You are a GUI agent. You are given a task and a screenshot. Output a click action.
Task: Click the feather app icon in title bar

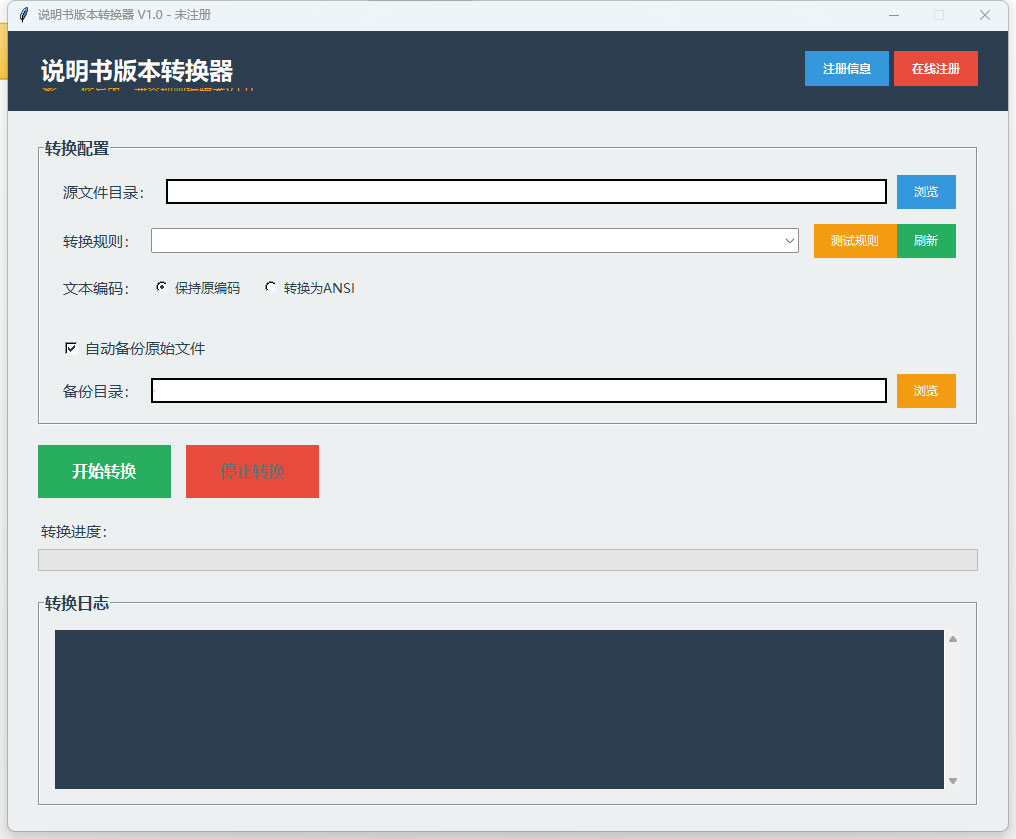pyautogui.click(x=23, y=15)
